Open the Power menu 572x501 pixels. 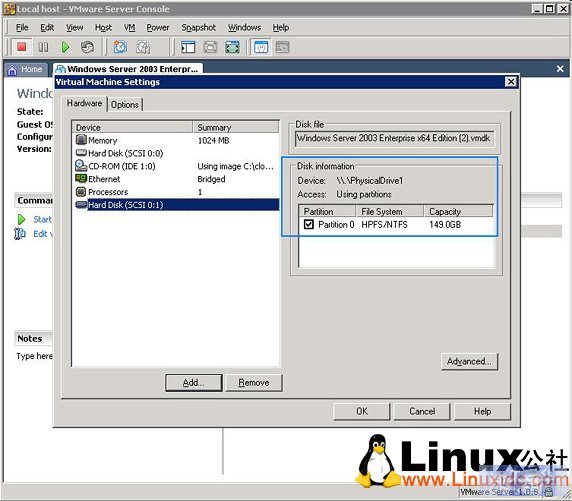[158, 27]
